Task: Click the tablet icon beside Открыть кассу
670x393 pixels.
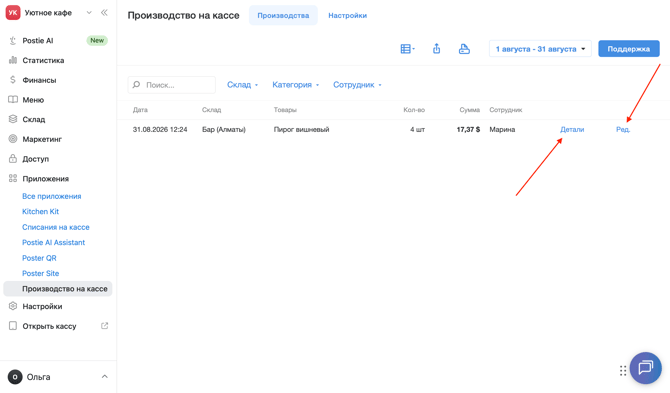Action: coord(13,326)
